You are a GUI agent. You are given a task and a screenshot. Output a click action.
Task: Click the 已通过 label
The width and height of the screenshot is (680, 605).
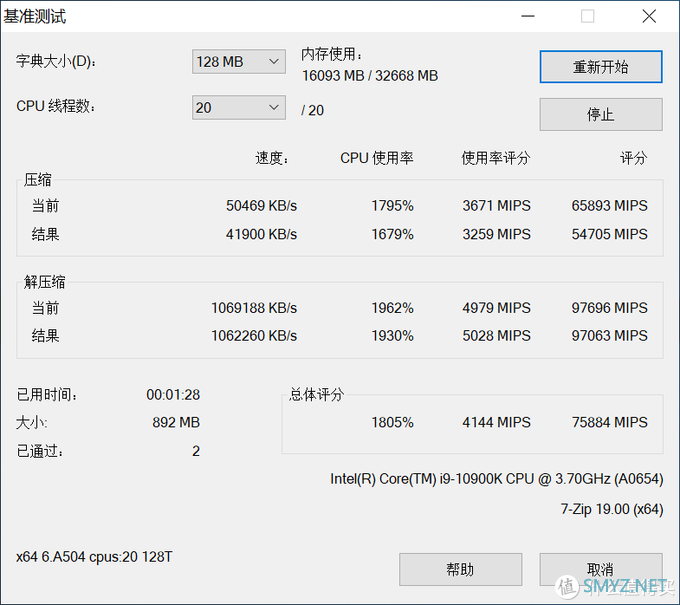pos(40,451)
